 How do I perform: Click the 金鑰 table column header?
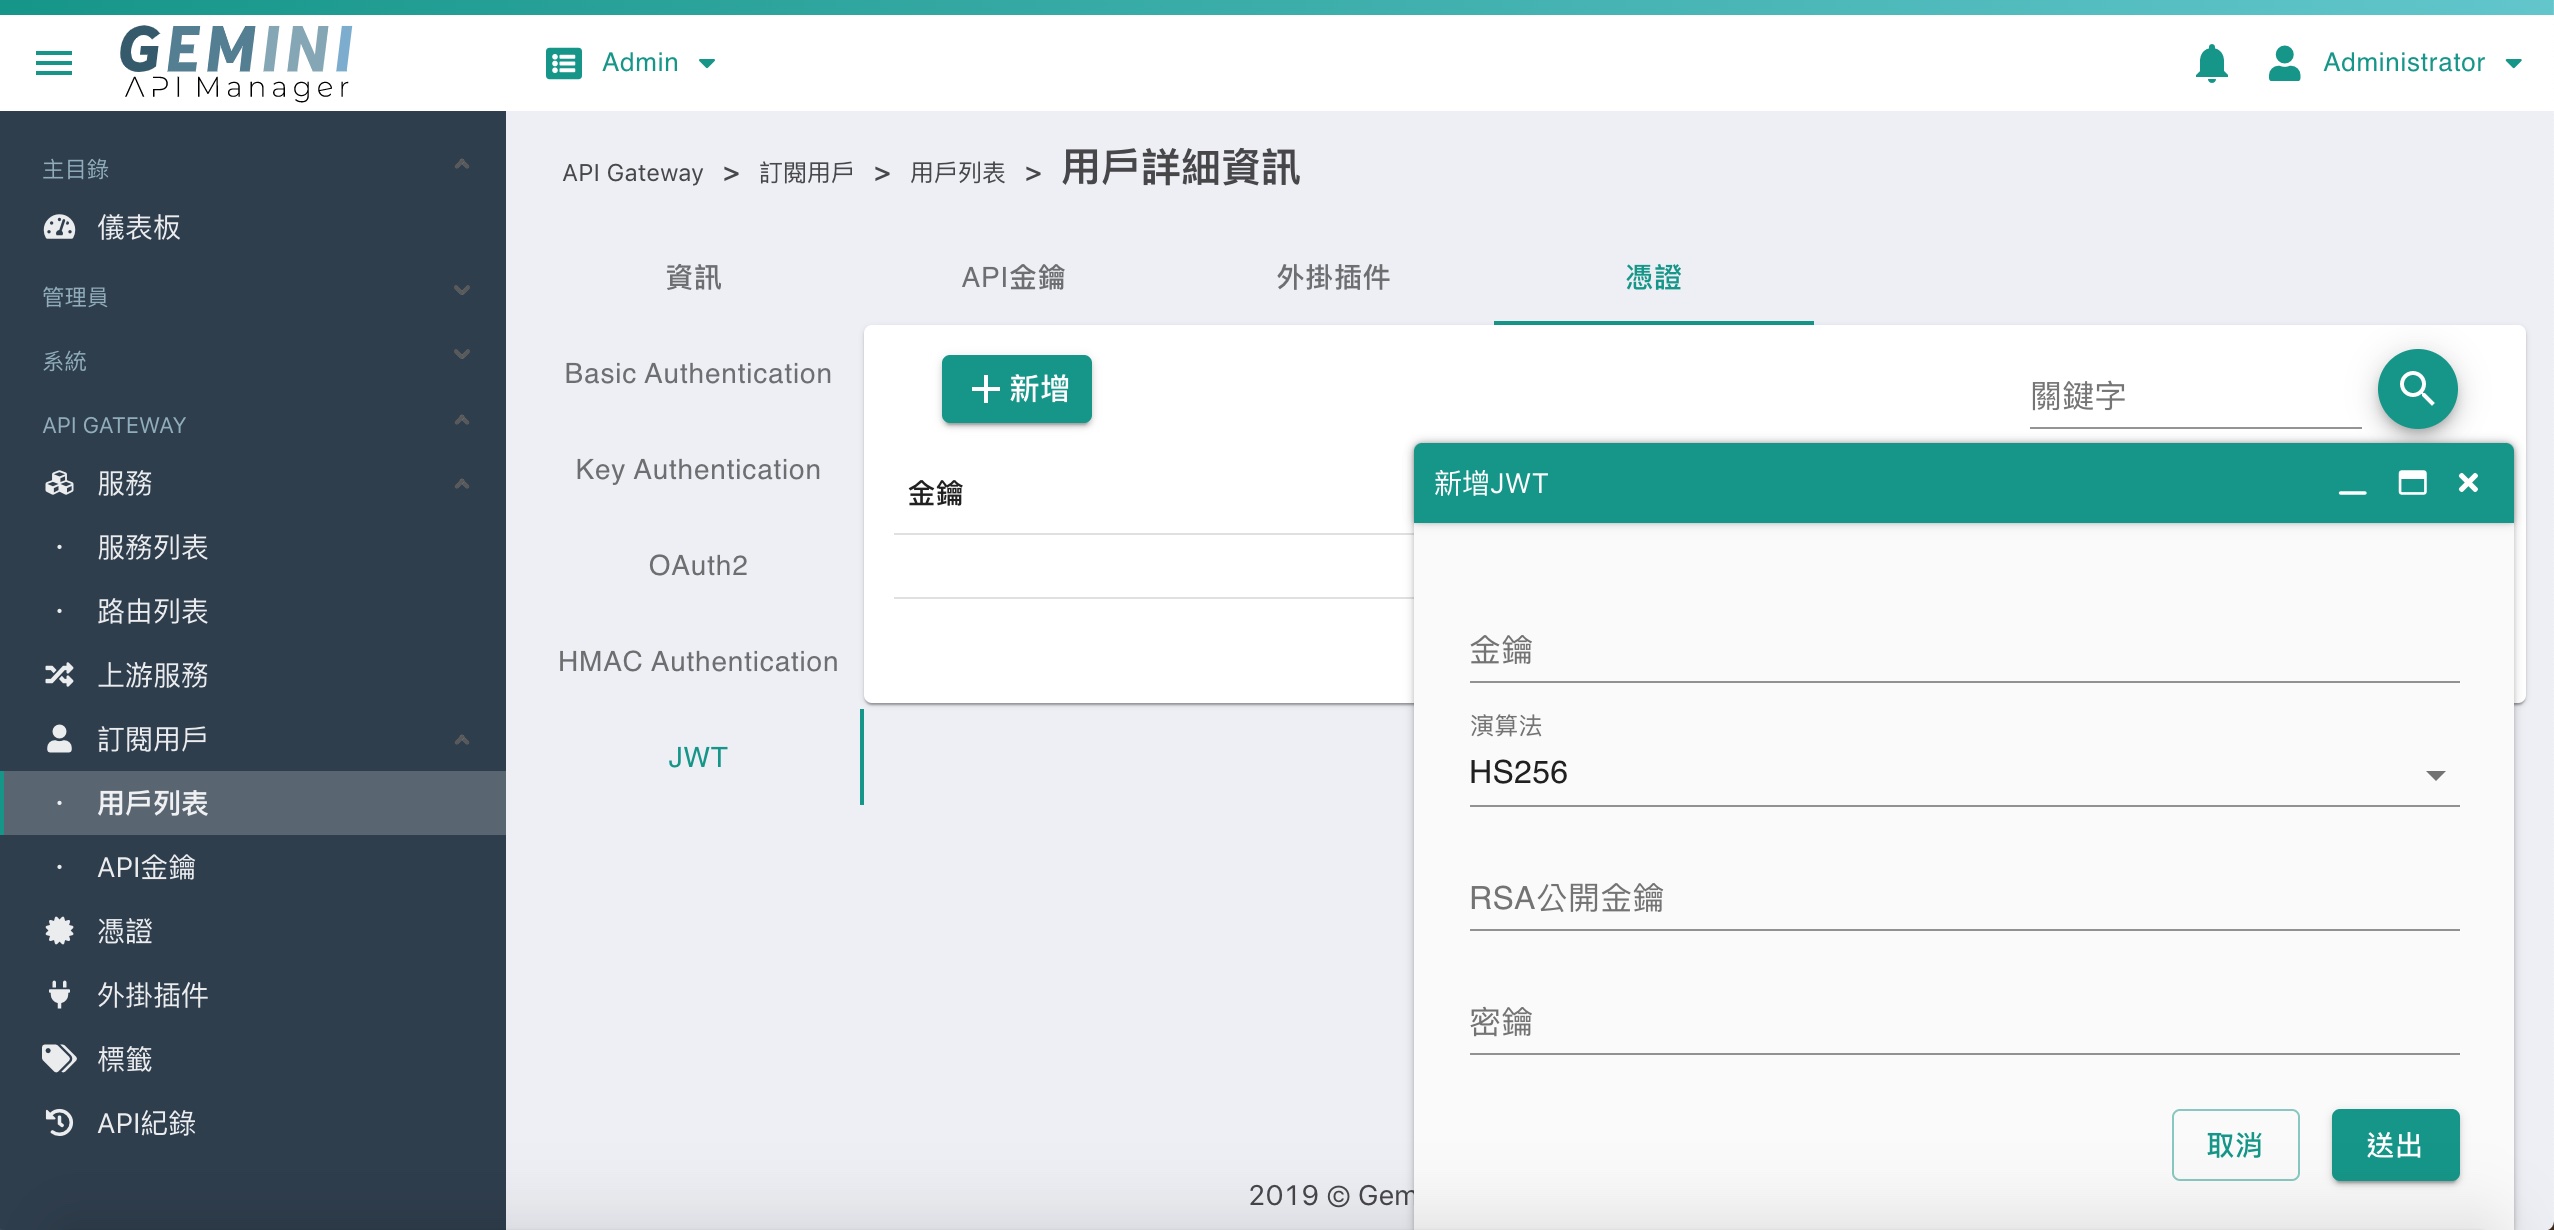click(x=935, y=493)
